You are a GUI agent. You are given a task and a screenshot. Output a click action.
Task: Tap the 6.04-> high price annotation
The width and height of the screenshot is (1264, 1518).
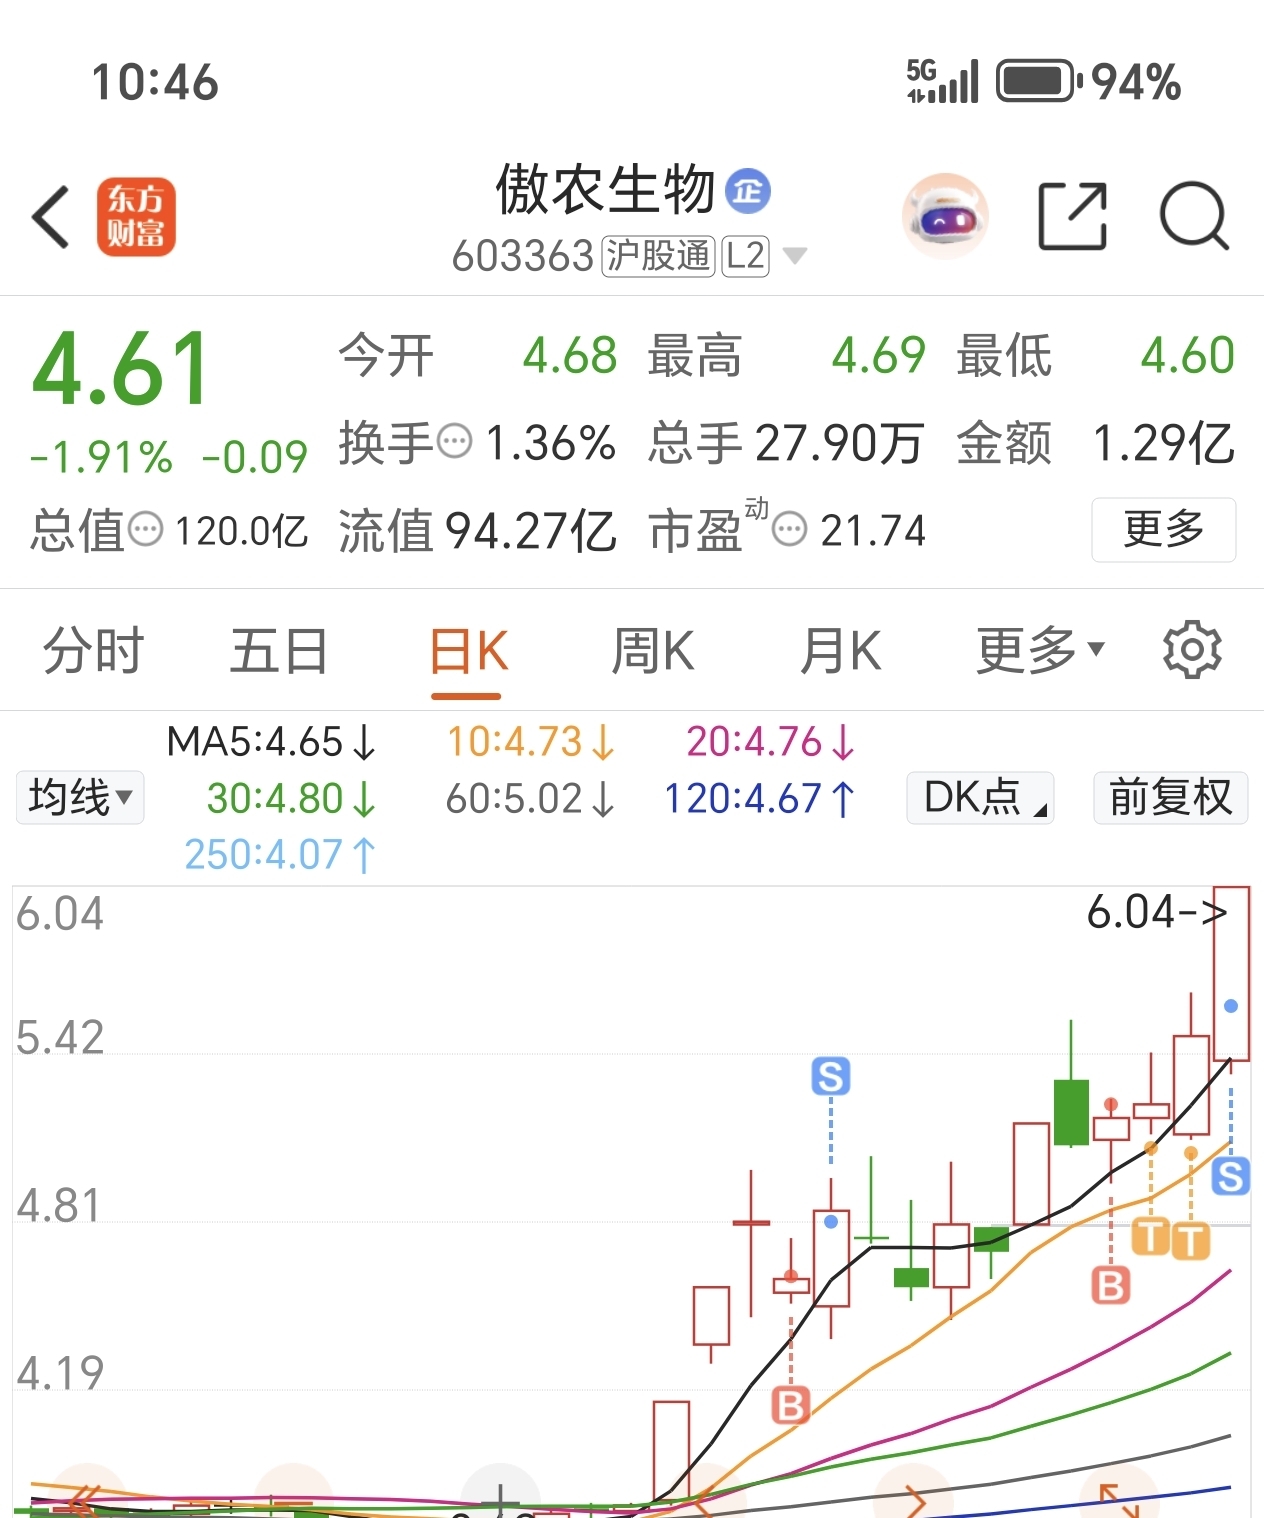pyautogui.click(x=1156, y=912)
